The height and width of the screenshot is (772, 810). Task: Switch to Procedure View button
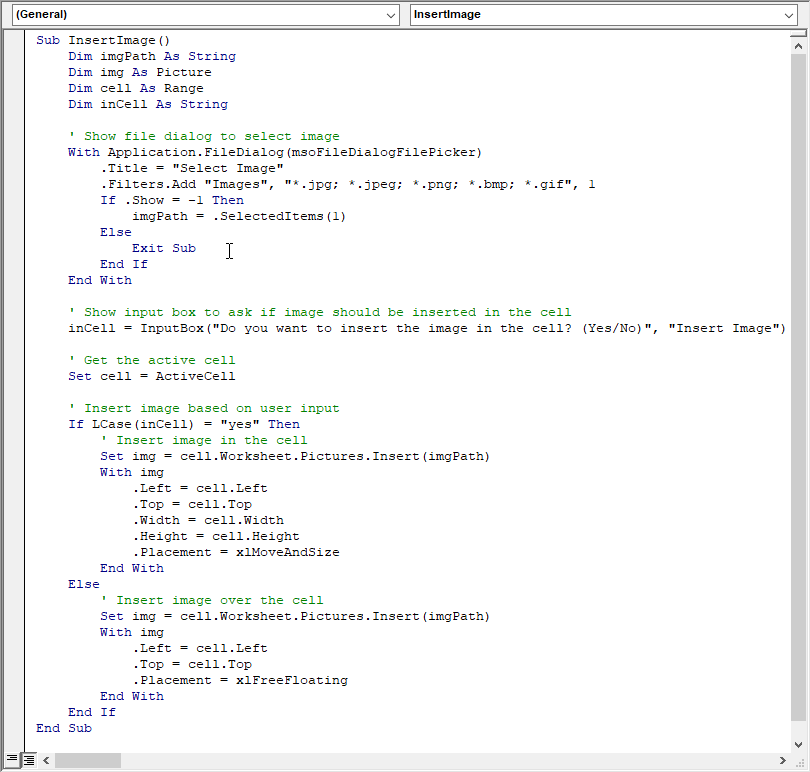click(11, 760)
